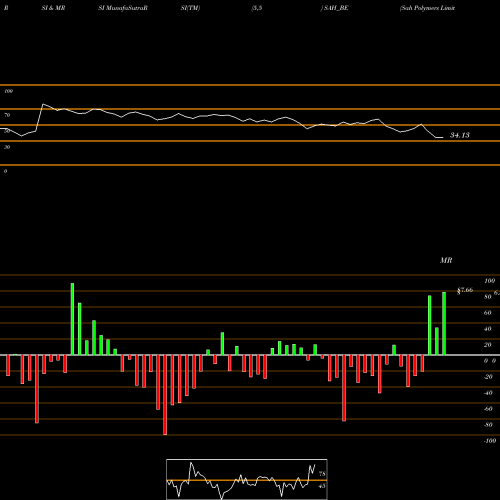Click the 'SI MunafaSutraR' header label
500x500 pixels.
pyautogui.click(x=123, y=8)
